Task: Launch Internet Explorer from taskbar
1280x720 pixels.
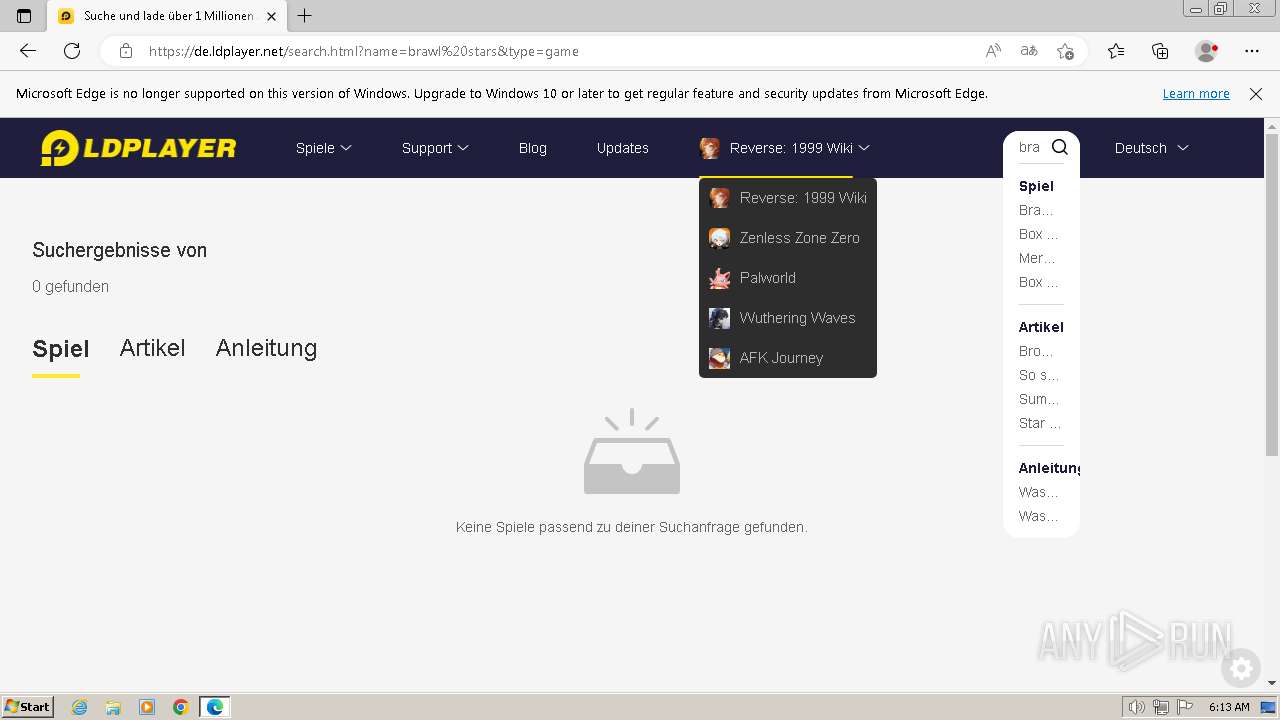Action: click(80, 707)
